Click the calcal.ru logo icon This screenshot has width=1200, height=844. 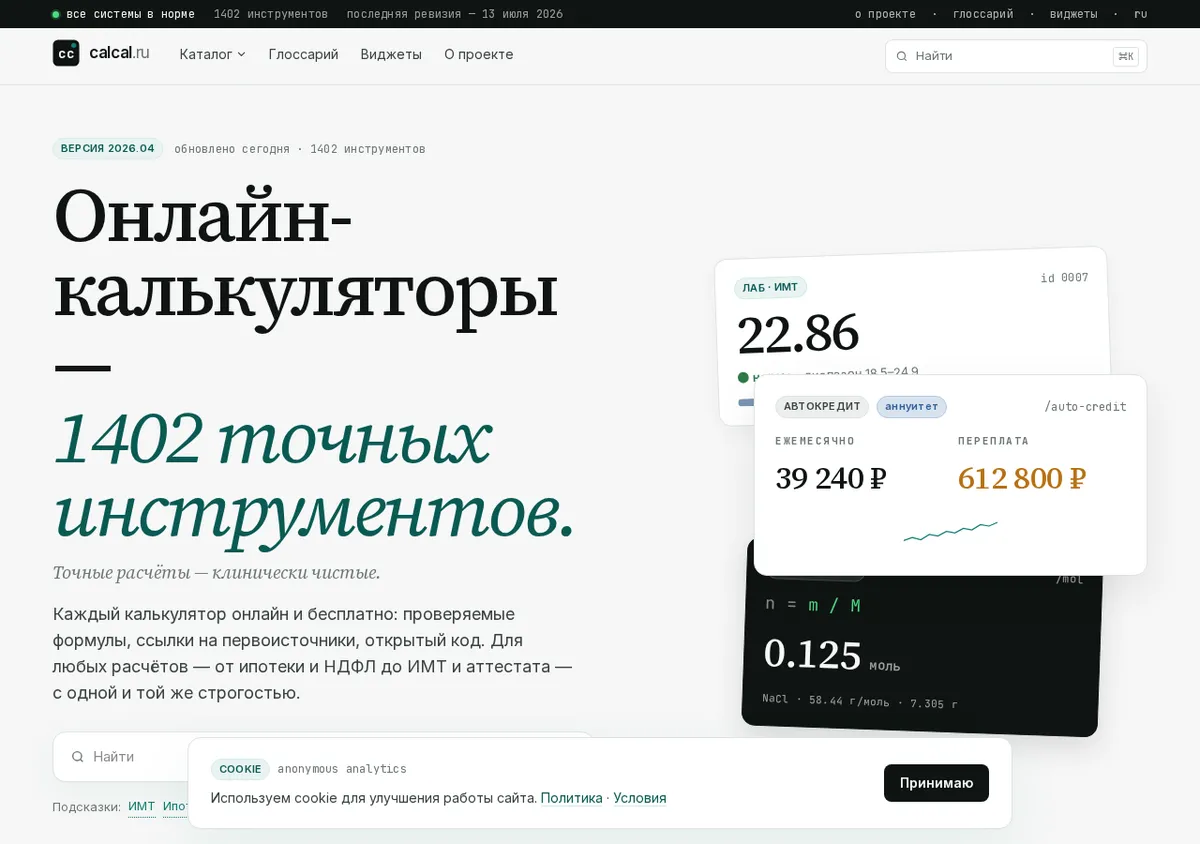pyautogui.click(x=66, y=53)
